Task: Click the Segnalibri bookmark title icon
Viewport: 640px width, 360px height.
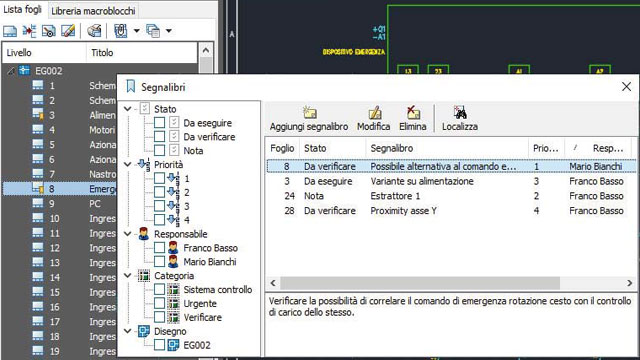Action: point(131,86)
